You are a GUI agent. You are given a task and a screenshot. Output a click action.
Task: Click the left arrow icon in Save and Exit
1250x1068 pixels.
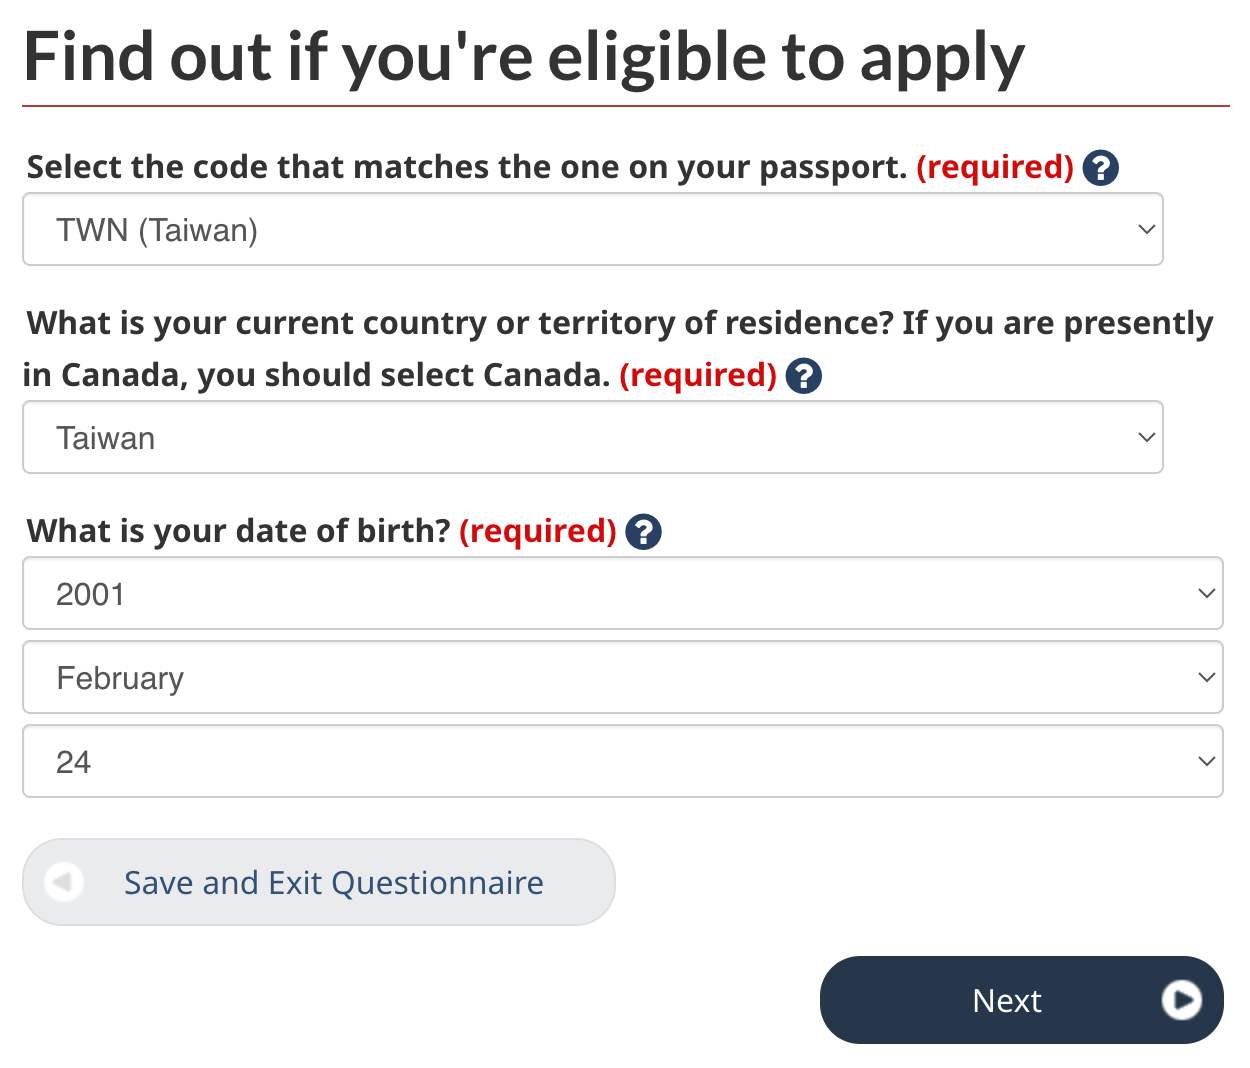(x=64, y=882)
